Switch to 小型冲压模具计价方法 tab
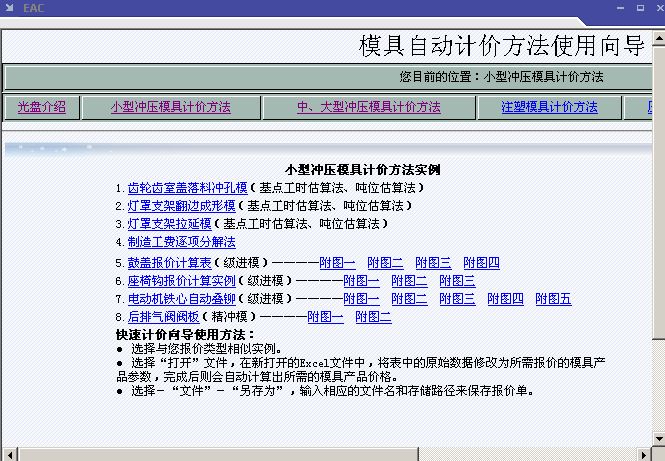The width and height of the screenshot is (665, 461). (170, 107)
